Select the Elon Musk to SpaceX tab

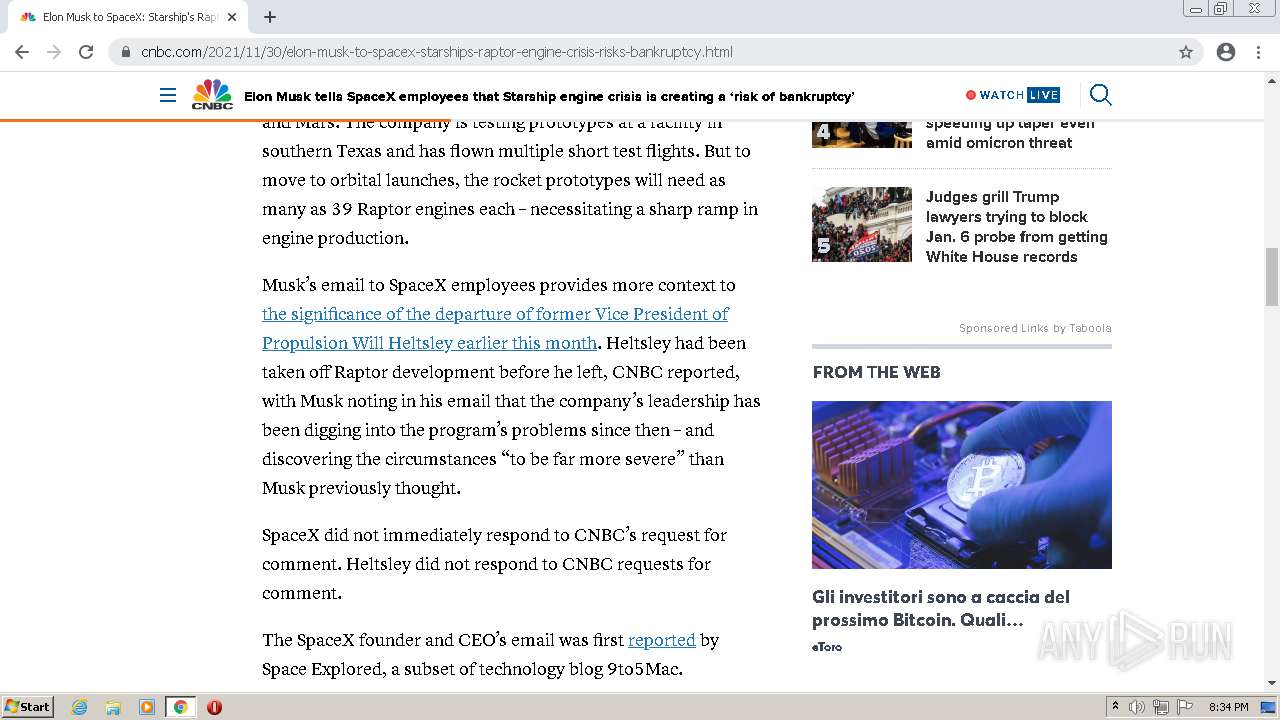click(127, 17)
